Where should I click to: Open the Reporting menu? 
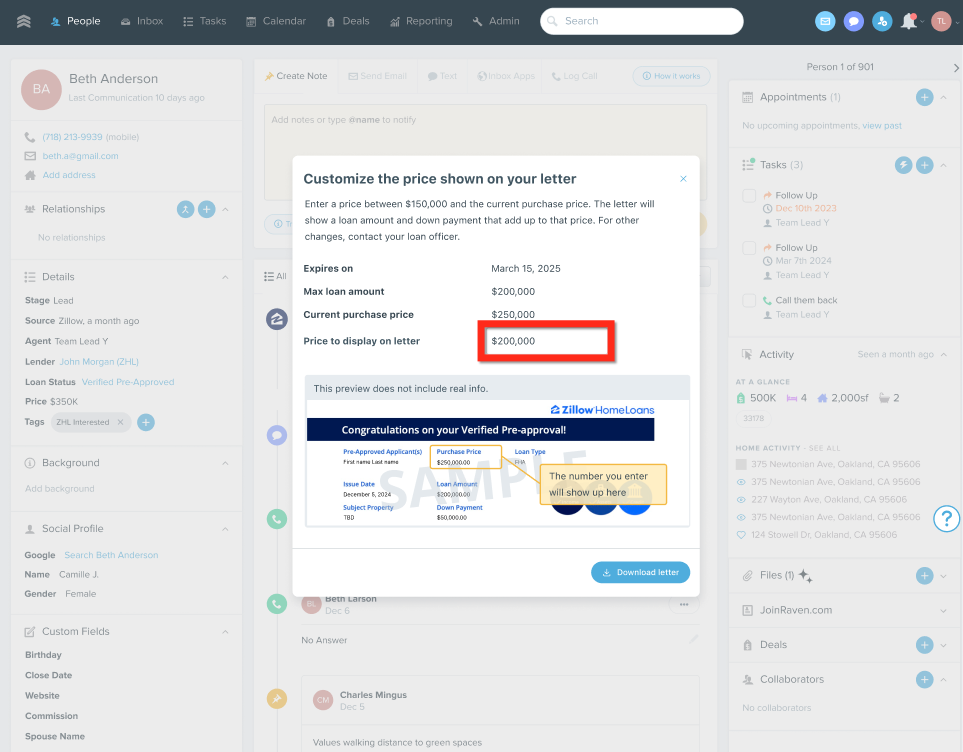click(421, 21)
